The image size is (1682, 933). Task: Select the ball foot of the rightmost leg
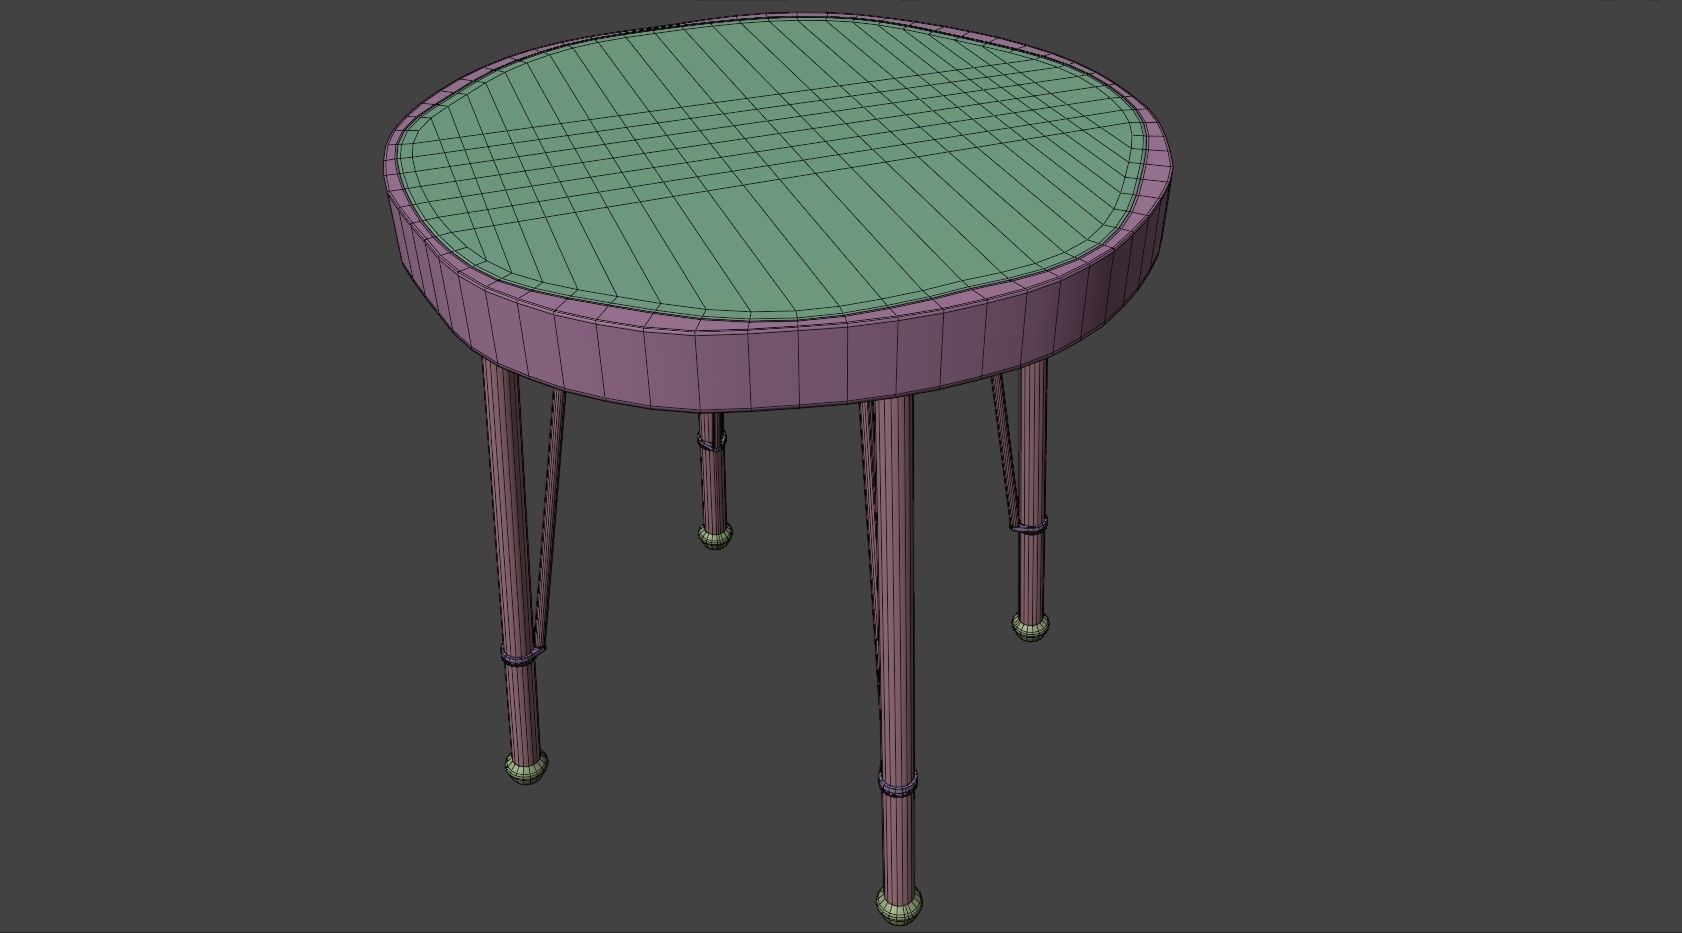(x=1030, y=627)
